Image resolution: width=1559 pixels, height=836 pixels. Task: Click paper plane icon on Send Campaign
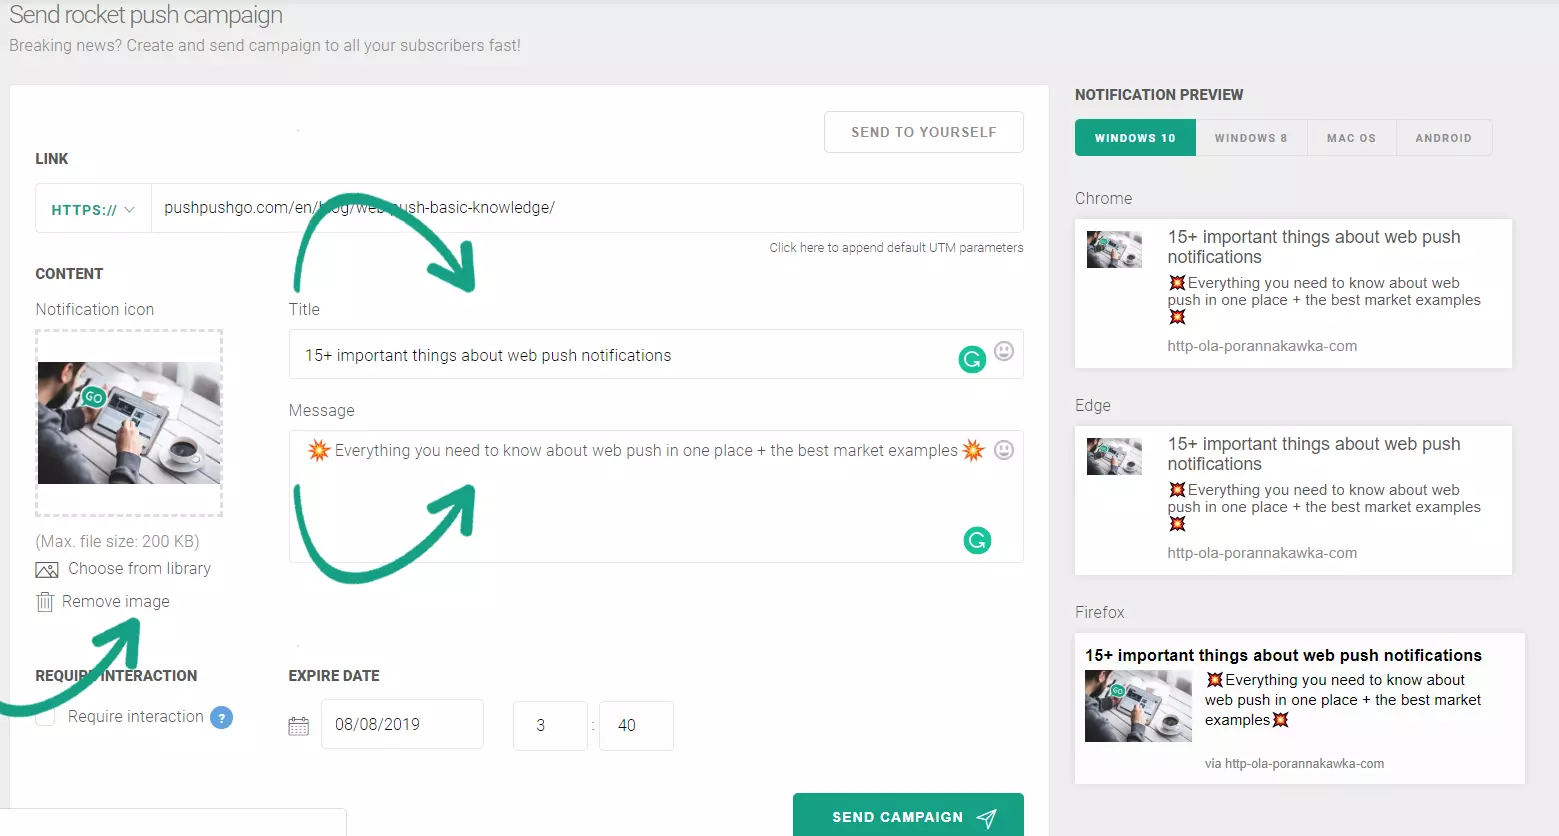(x=987, y=818)
